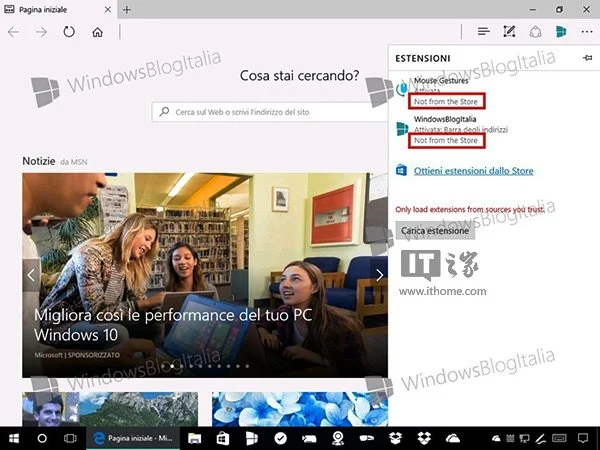Open the blue flowers news thumbnail
This screenshot has height=450, width=600.
pos(300,409)
